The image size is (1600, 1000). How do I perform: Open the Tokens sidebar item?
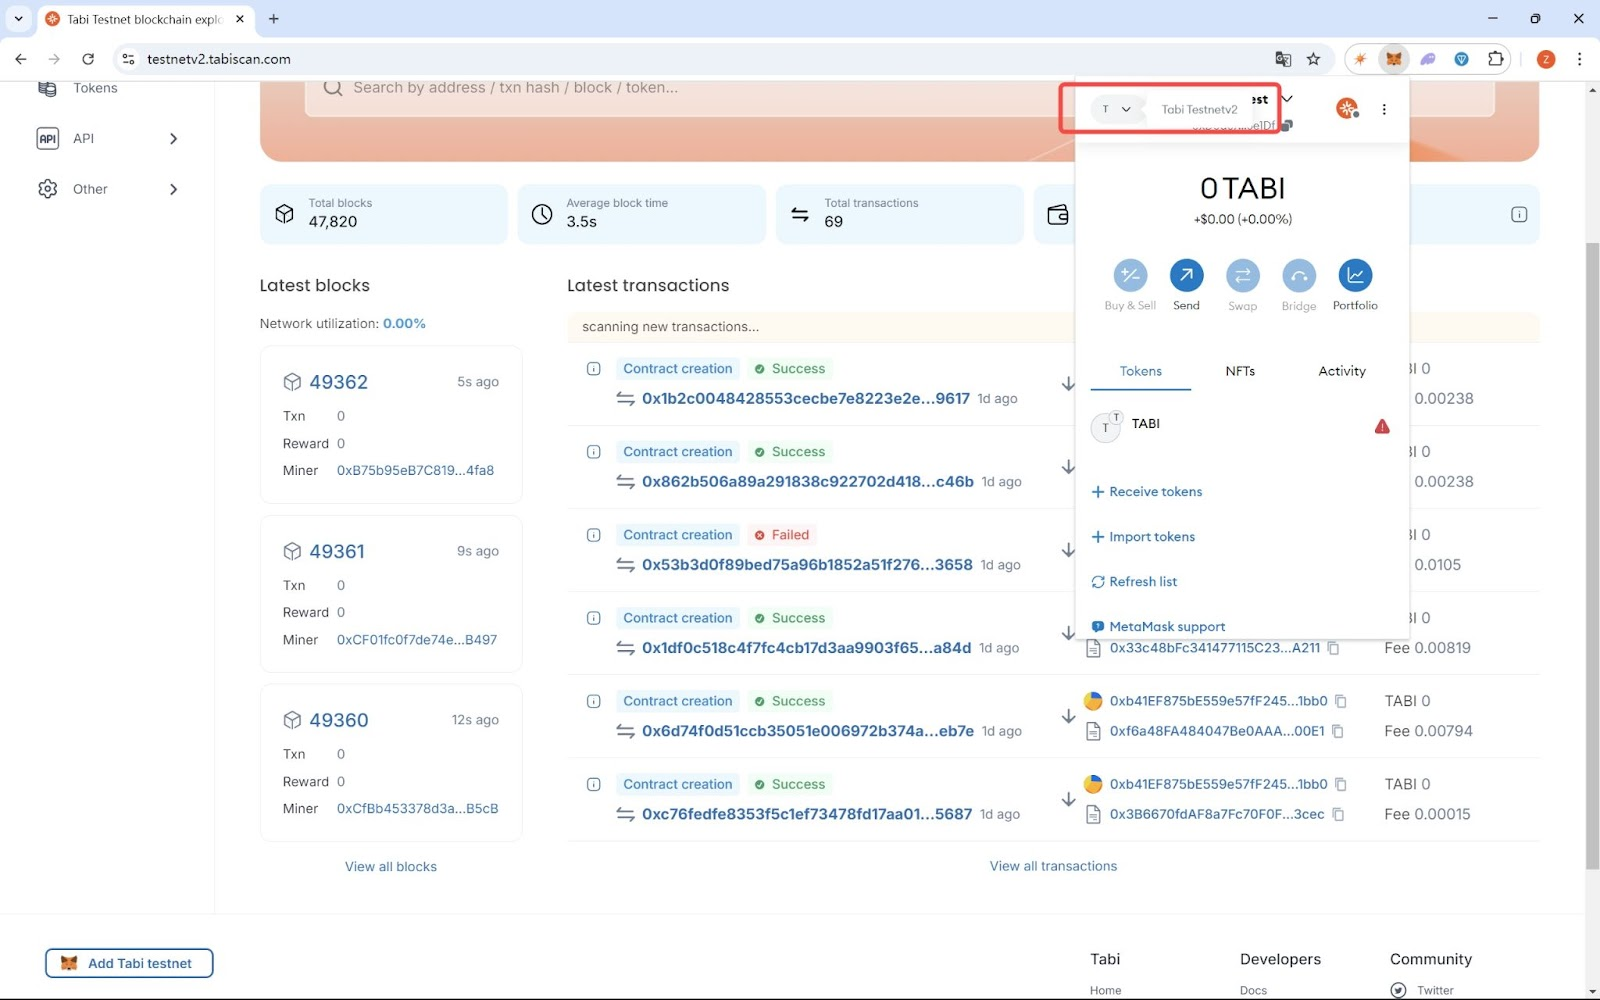click(95, 88)
